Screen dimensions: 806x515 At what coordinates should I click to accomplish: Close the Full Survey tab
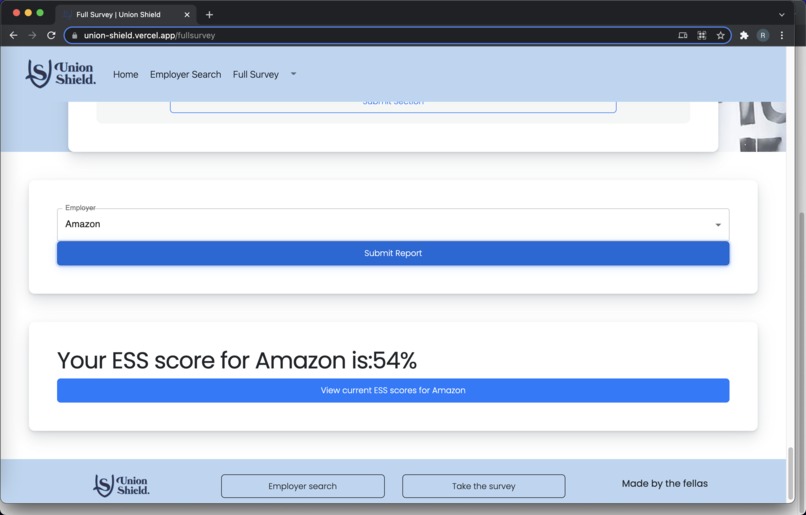coord(187,14)
